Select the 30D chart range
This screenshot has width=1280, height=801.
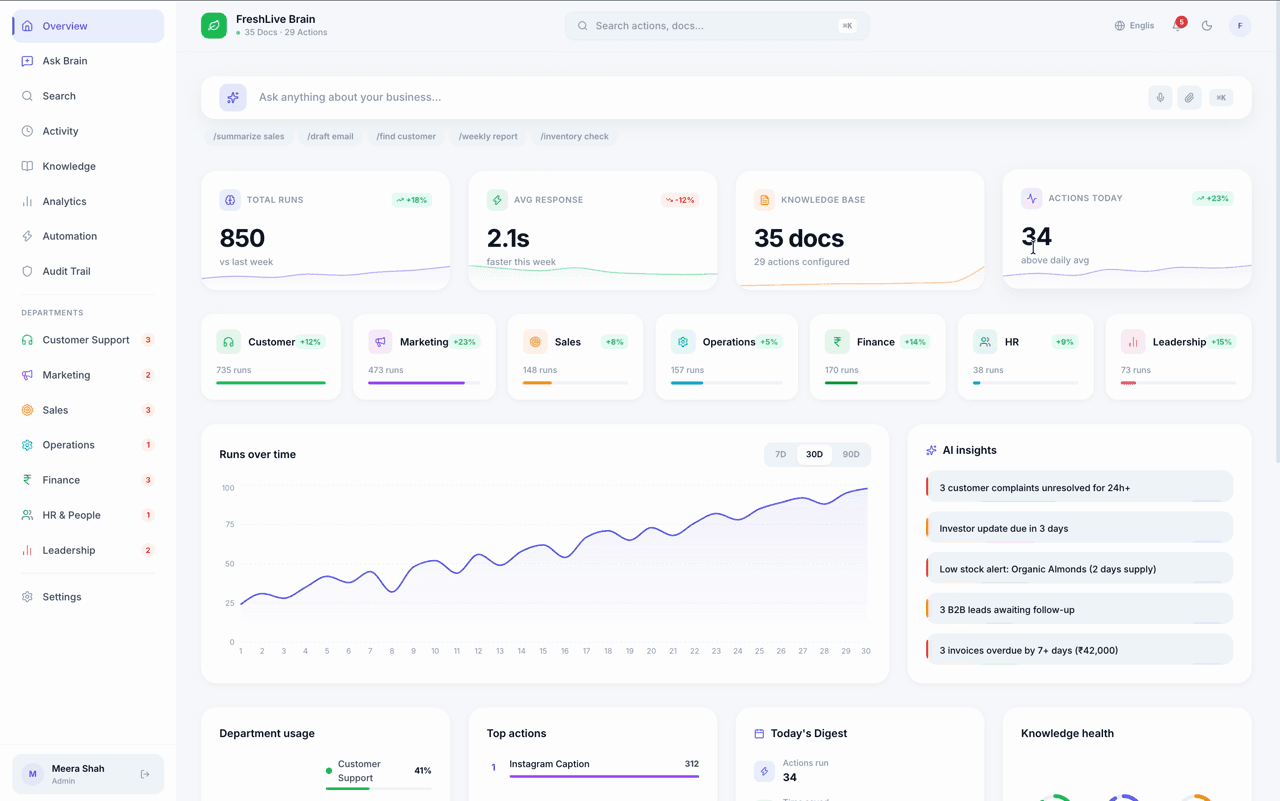(x=814, y=455)
